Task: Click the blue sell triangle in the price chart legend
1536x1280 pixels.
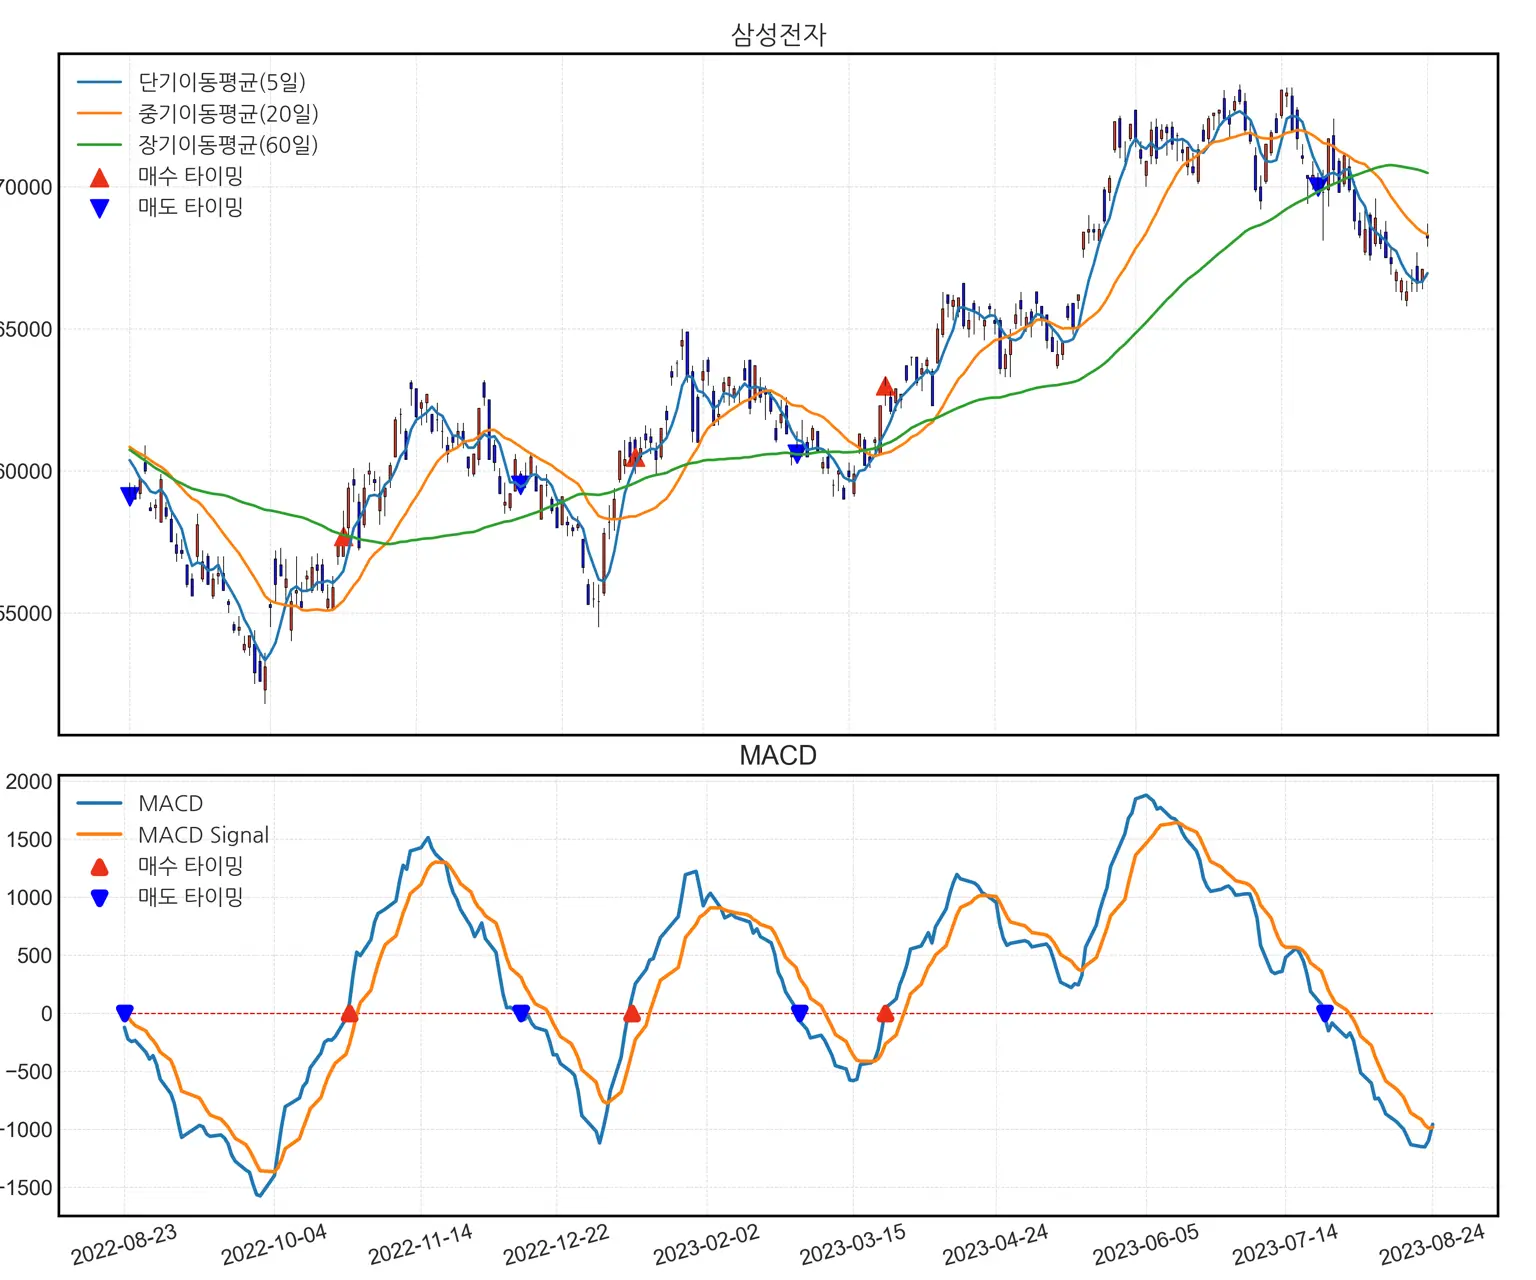Action: point(99,208)
